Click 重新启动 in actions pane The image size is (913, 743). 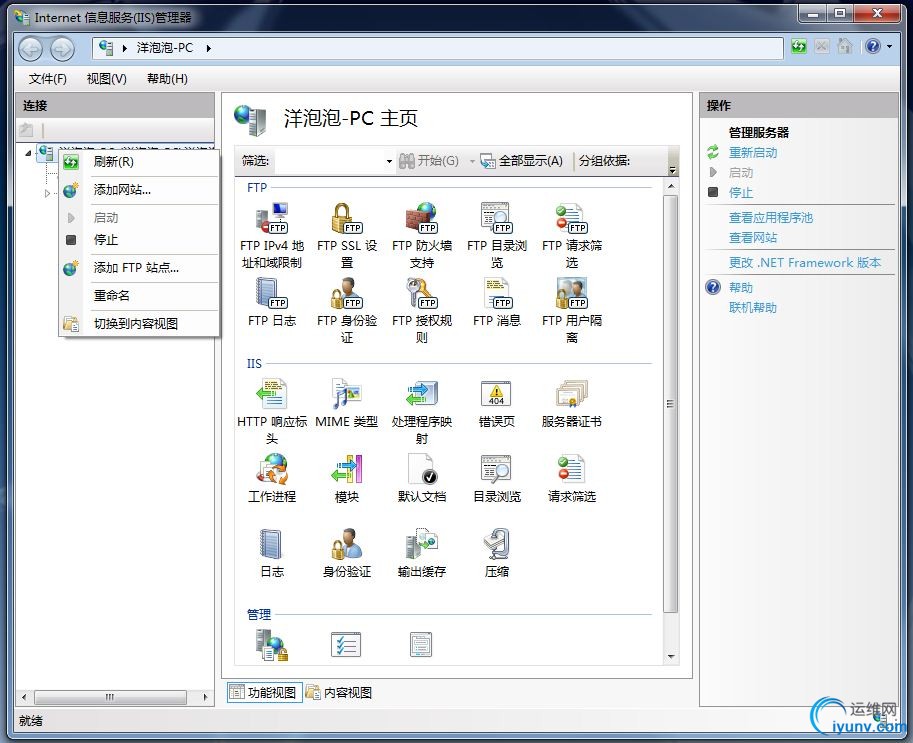[753, 153]
